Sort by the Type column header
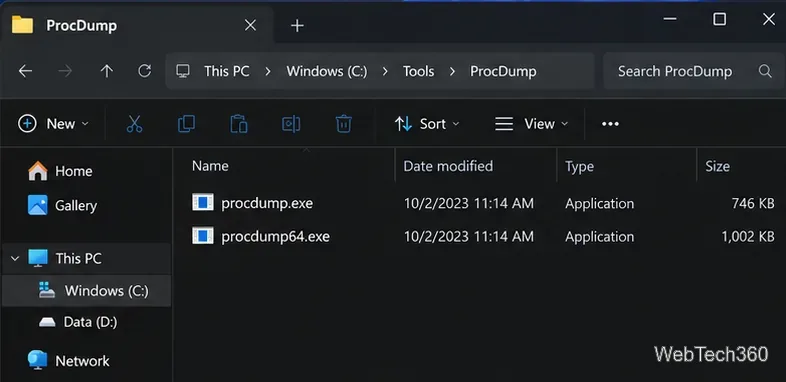The width and height of the screenshot is (786, 382). click(579, 166)
